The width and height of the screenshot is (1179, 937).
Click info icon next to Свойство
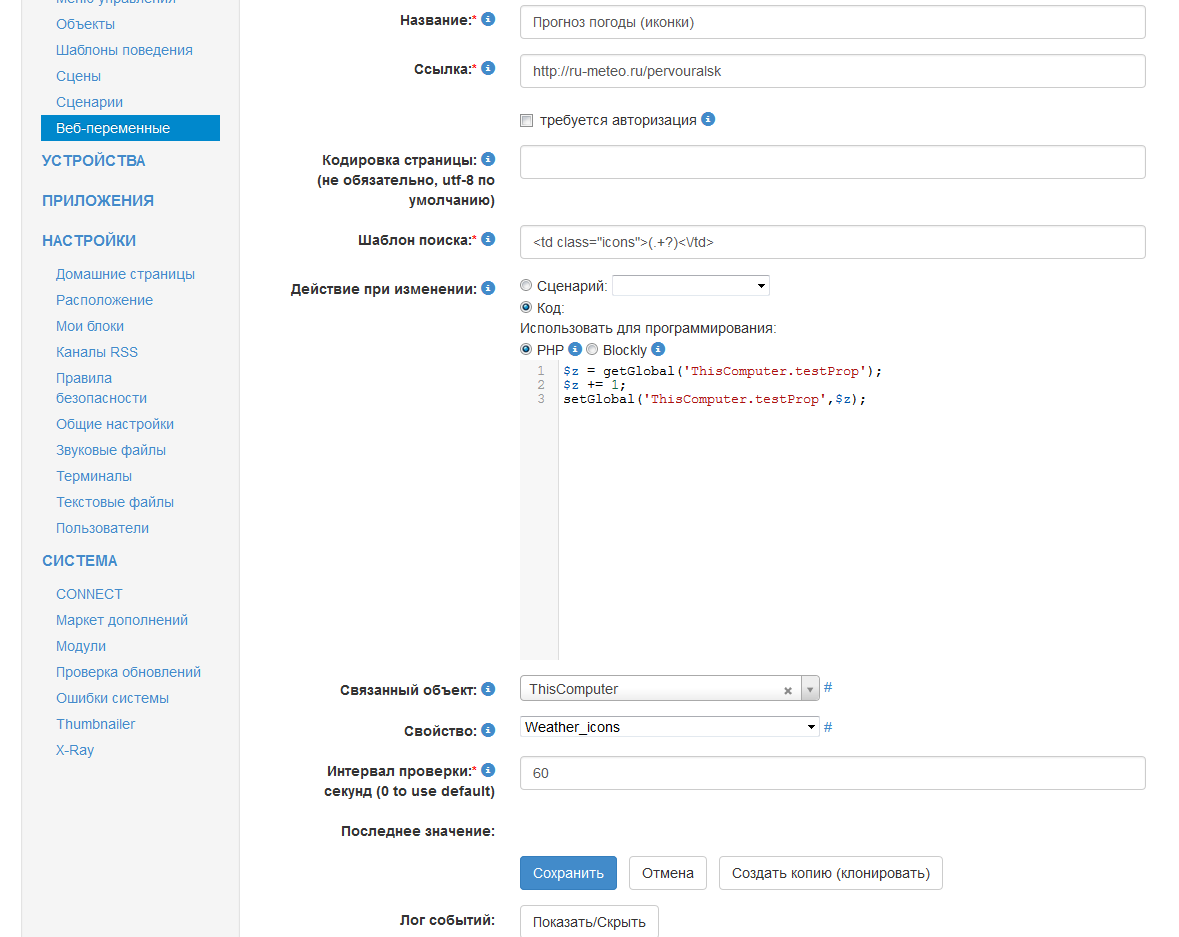coord(488,730)
